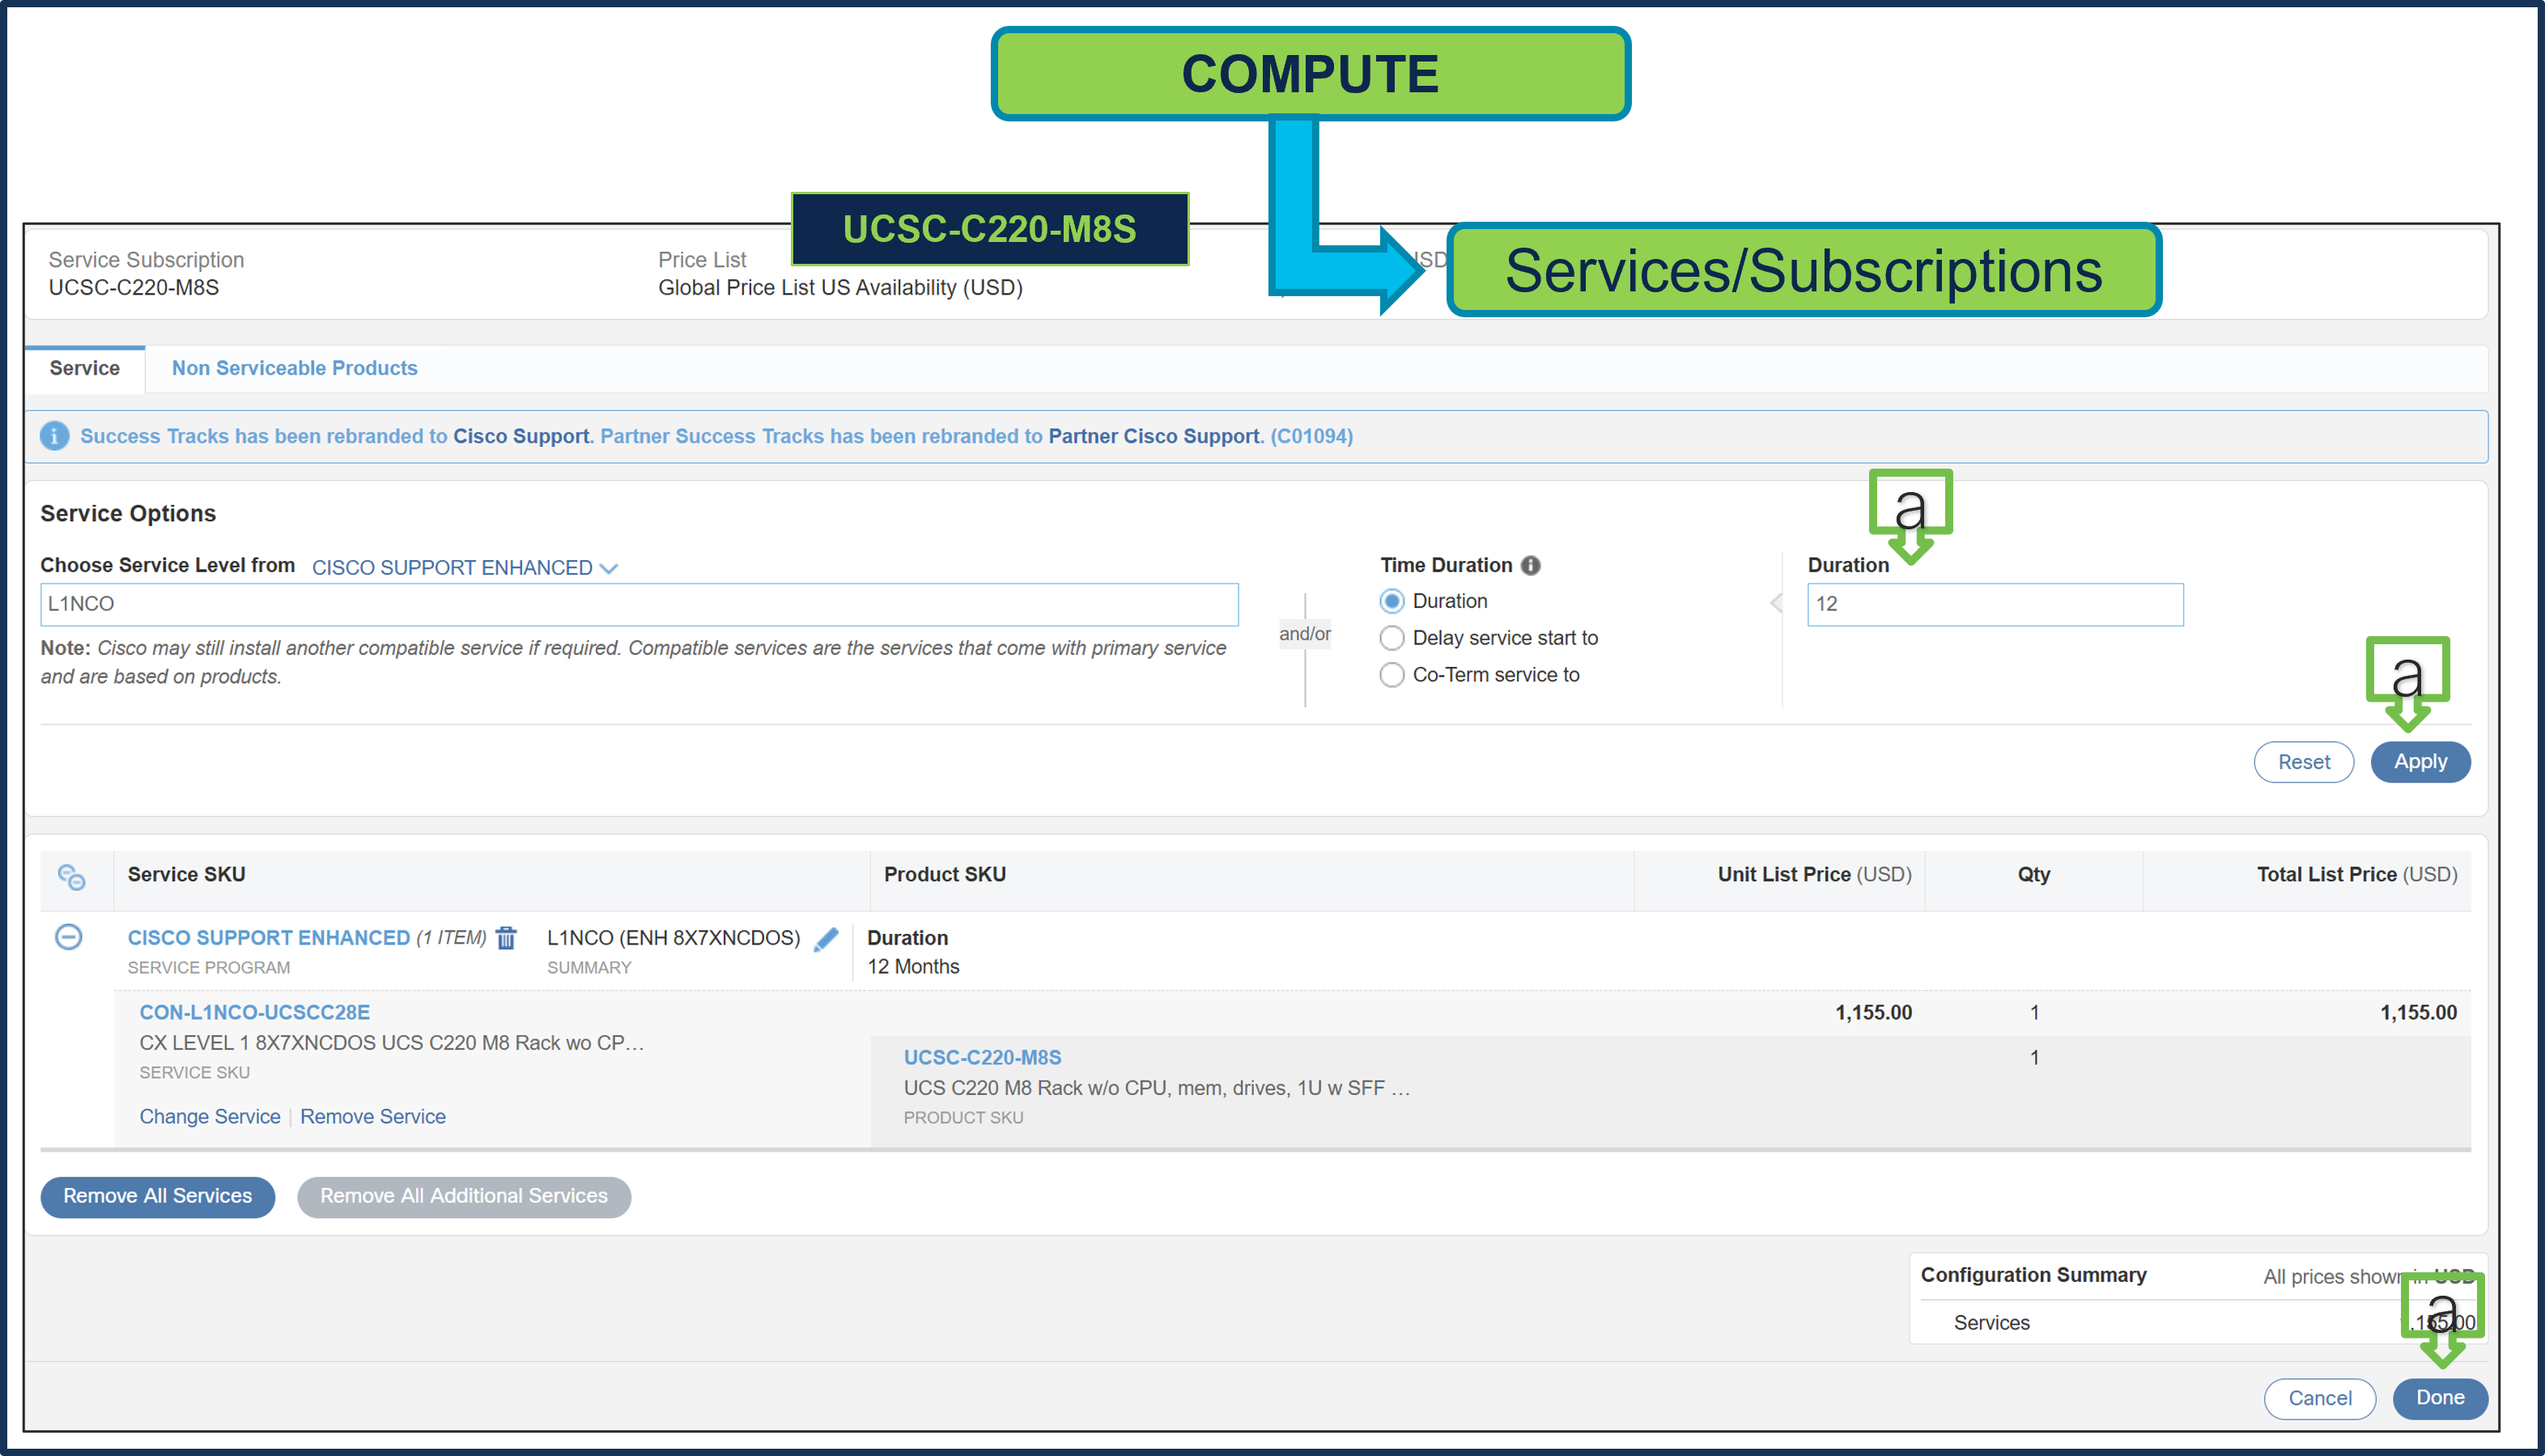Edit the L1NCO summary with the pencil icon
The width and height of the screenshot is (2545, 1456).
pyautogui.click(x=825, y=938)
